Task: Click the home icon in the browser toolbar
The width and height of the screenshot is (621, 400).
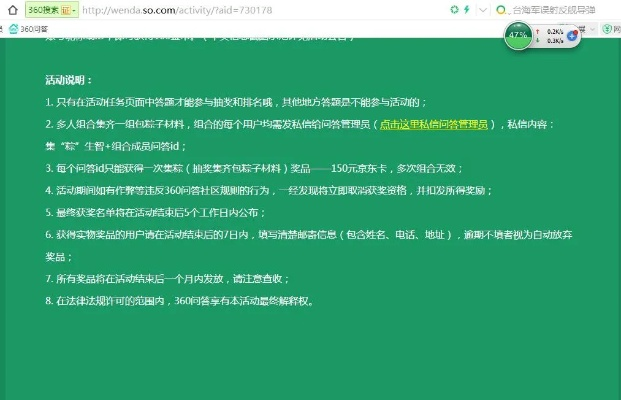Action: 12,10
